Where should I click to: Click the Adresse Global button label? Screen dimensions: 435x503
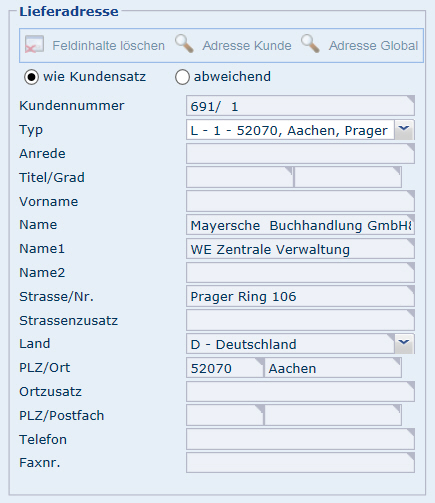pyautogui.click(x=373, y=46)
